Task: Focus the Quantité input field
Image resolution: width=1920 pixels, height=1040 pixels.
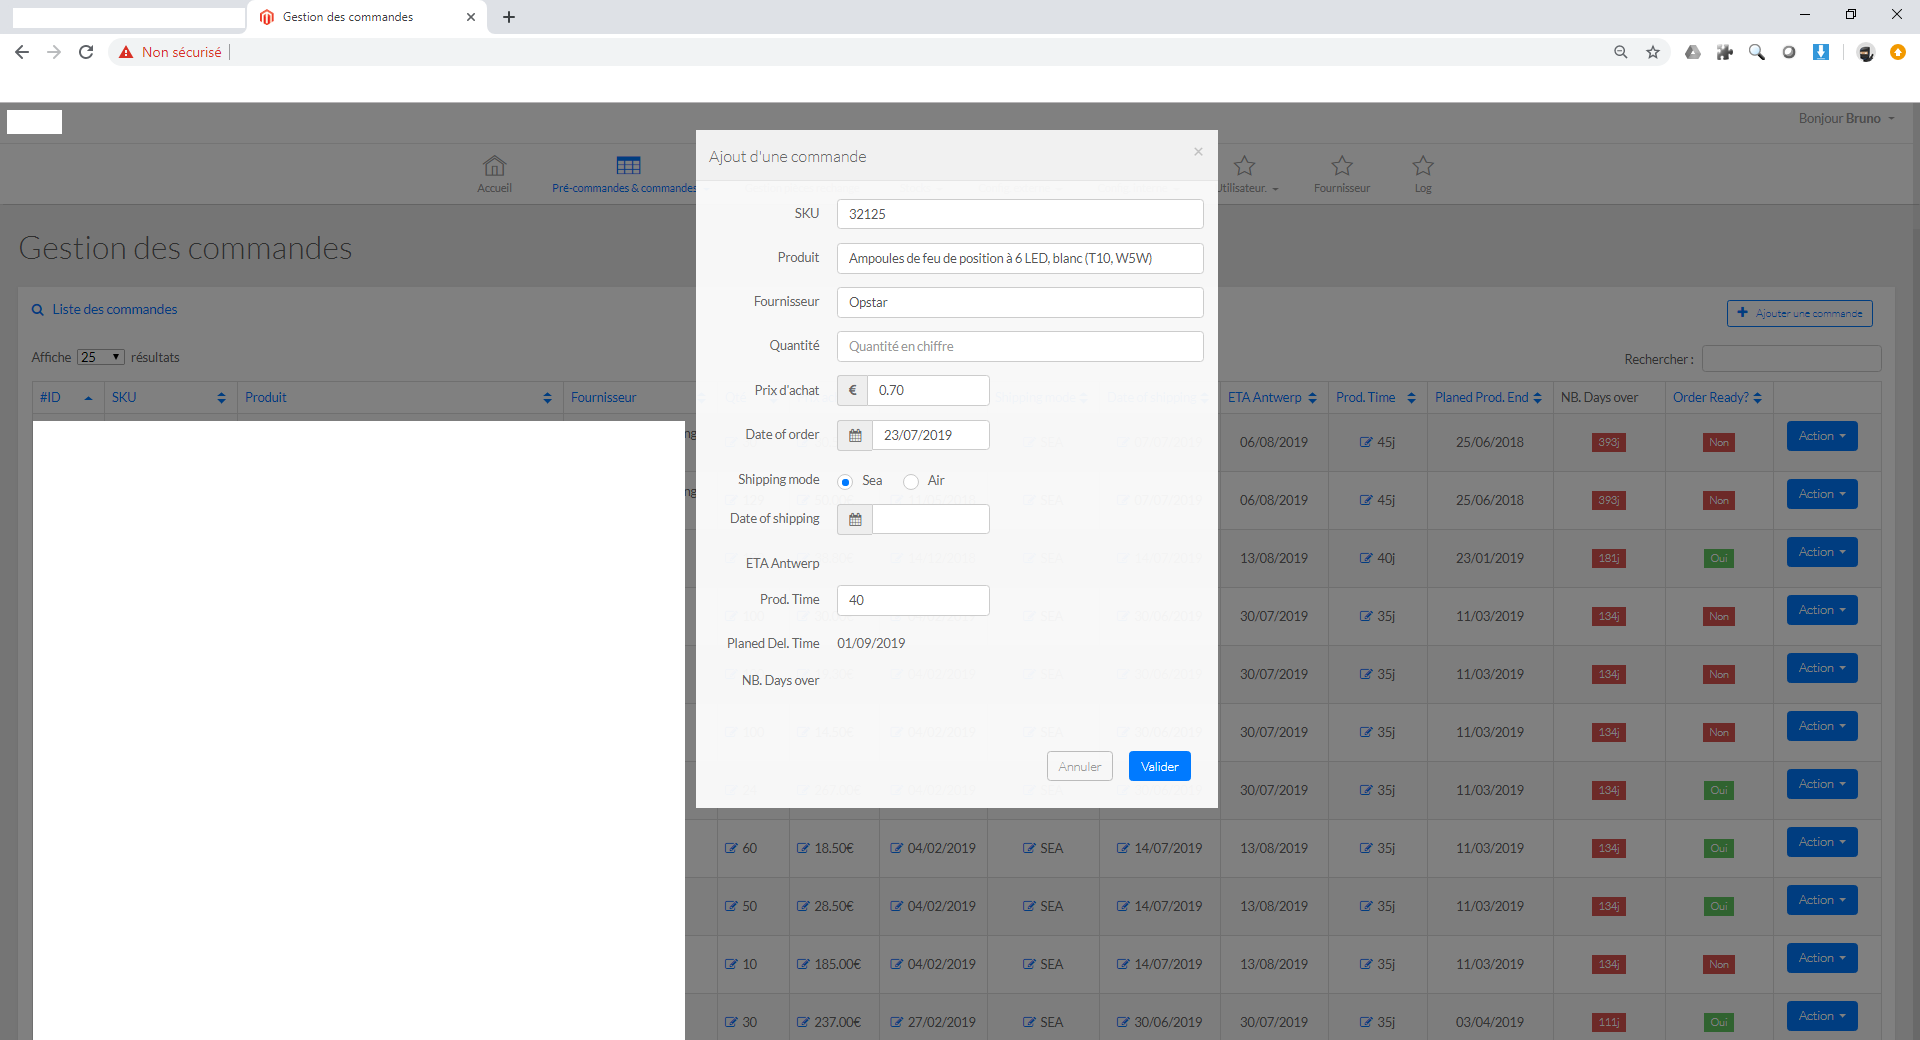Action: [x=1019, y=346]
